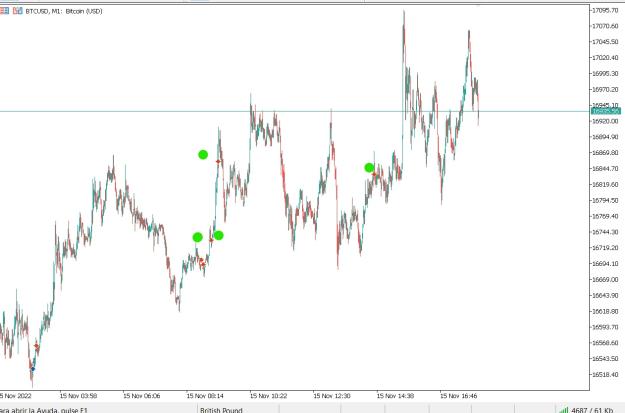The height and width of the screenshot is (413, 625).
Task: Click the '15 Nov 16:46' time label
Action: pos(458,396)
